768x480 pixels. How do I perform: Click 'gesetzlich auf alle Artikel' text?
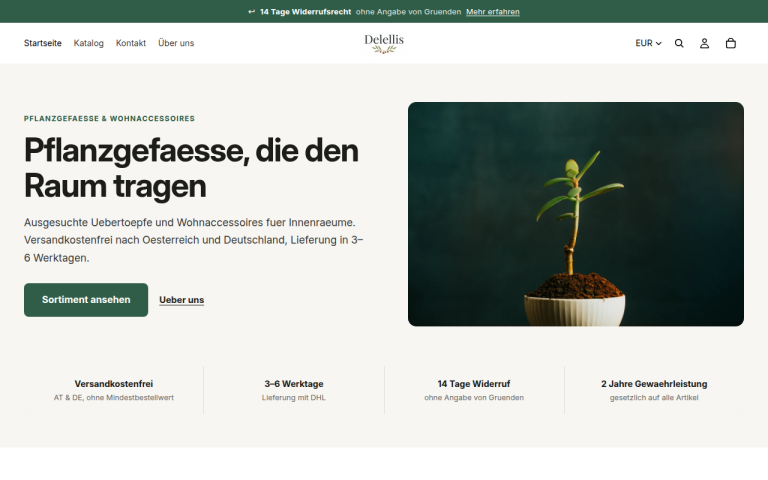point(654,398)
